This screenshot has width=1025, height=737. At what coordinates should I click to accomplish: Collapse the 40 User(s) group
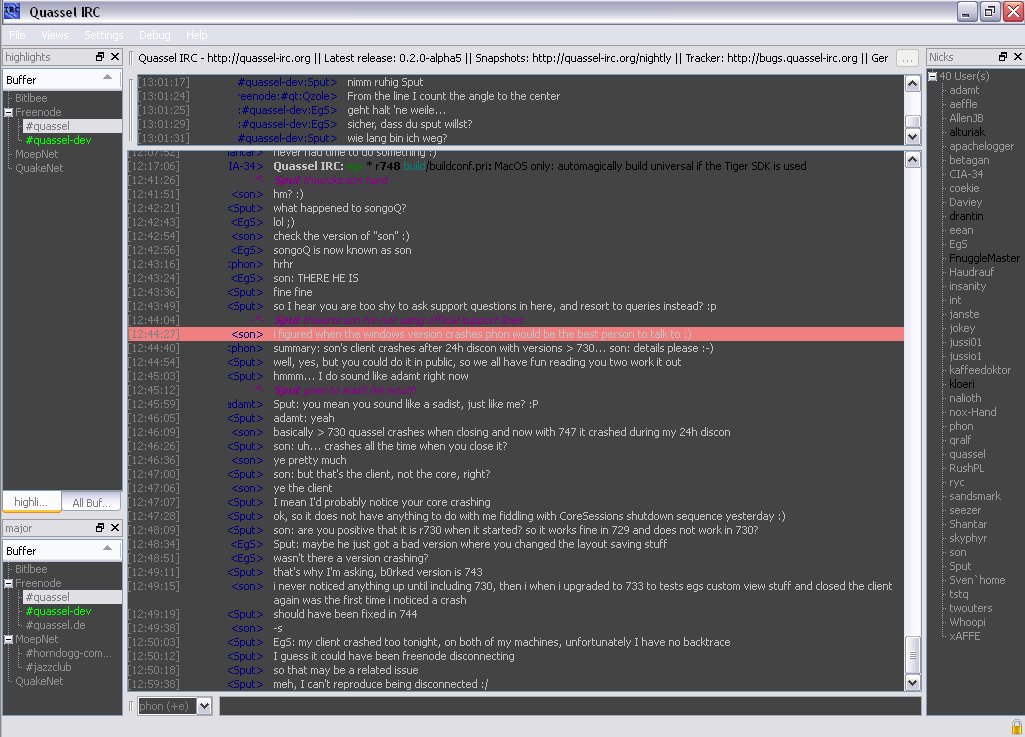pyautogui.click(x=933, y=77)
